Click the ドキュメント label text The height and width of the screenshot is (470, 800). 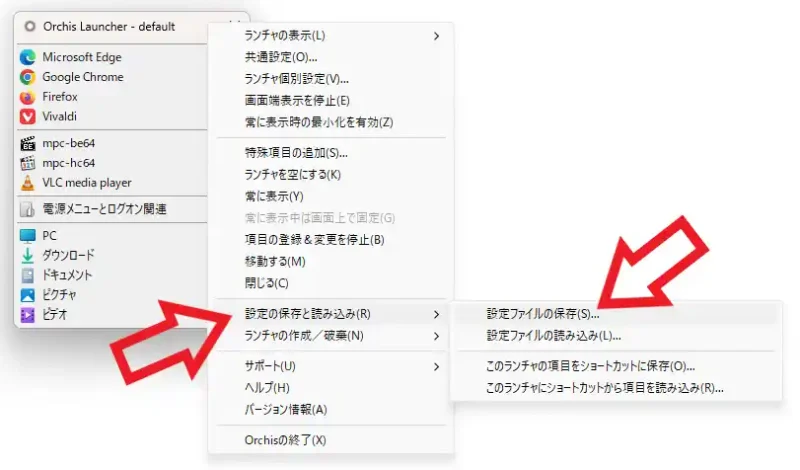tap(67, 275)
